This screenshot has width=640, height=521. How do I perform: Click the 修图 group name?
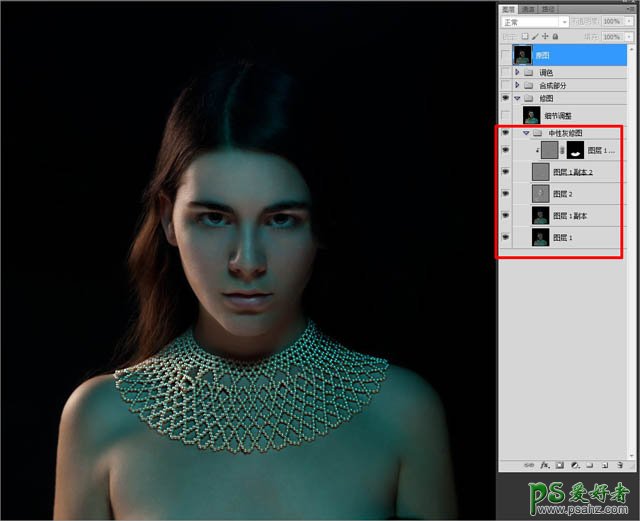point(546,99)
